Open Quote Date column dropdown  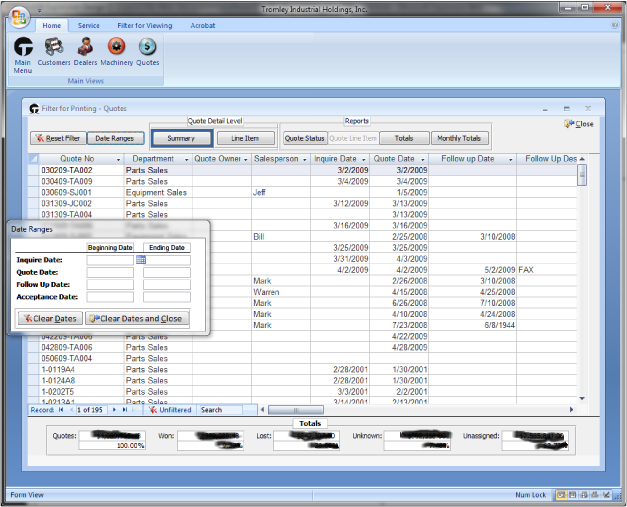click(423, 160)
